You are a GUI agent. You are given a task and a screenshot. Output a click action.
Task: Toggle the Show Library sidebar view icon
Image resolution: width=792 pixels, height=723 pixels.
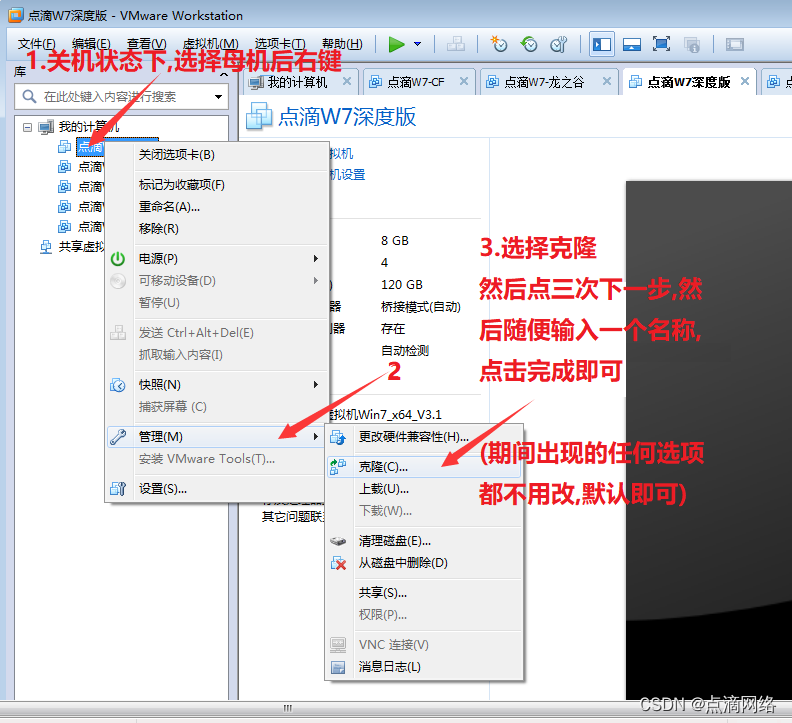602,44
